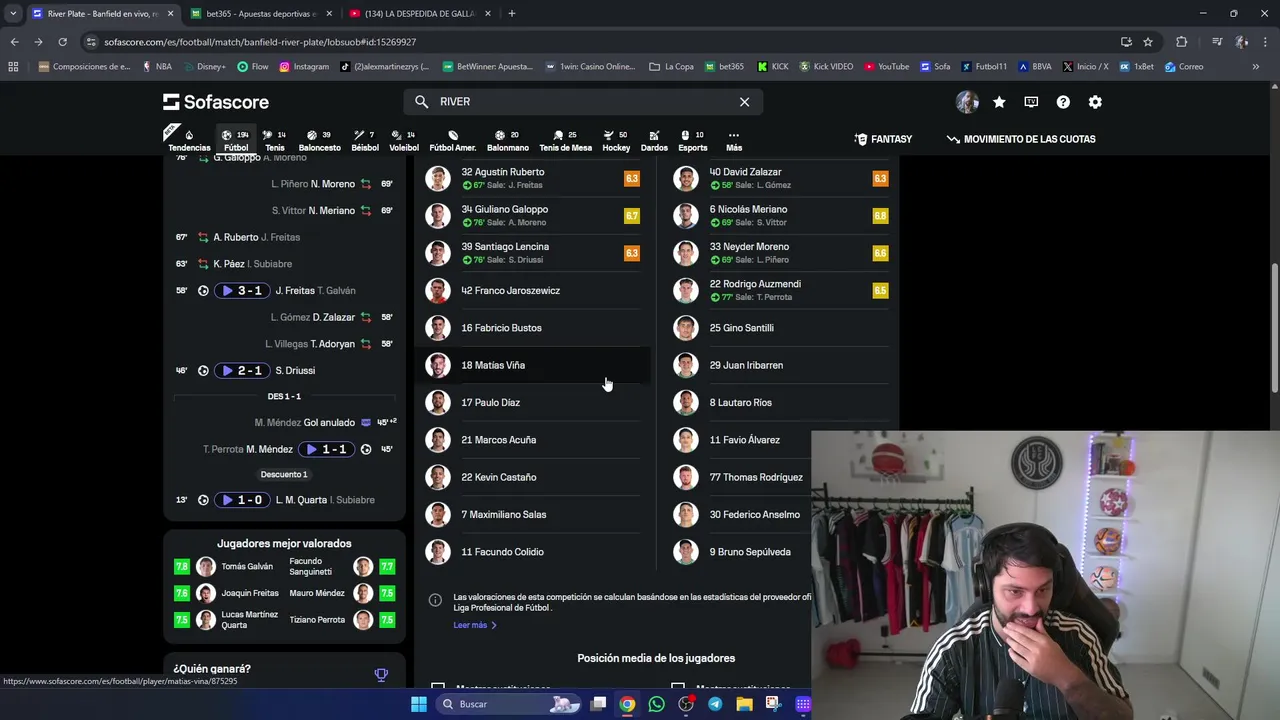Image resolution: width=1280 pixels, height=720 pixels.
Task: Open the help question mark icon
Action: [x=1063, y=102]
